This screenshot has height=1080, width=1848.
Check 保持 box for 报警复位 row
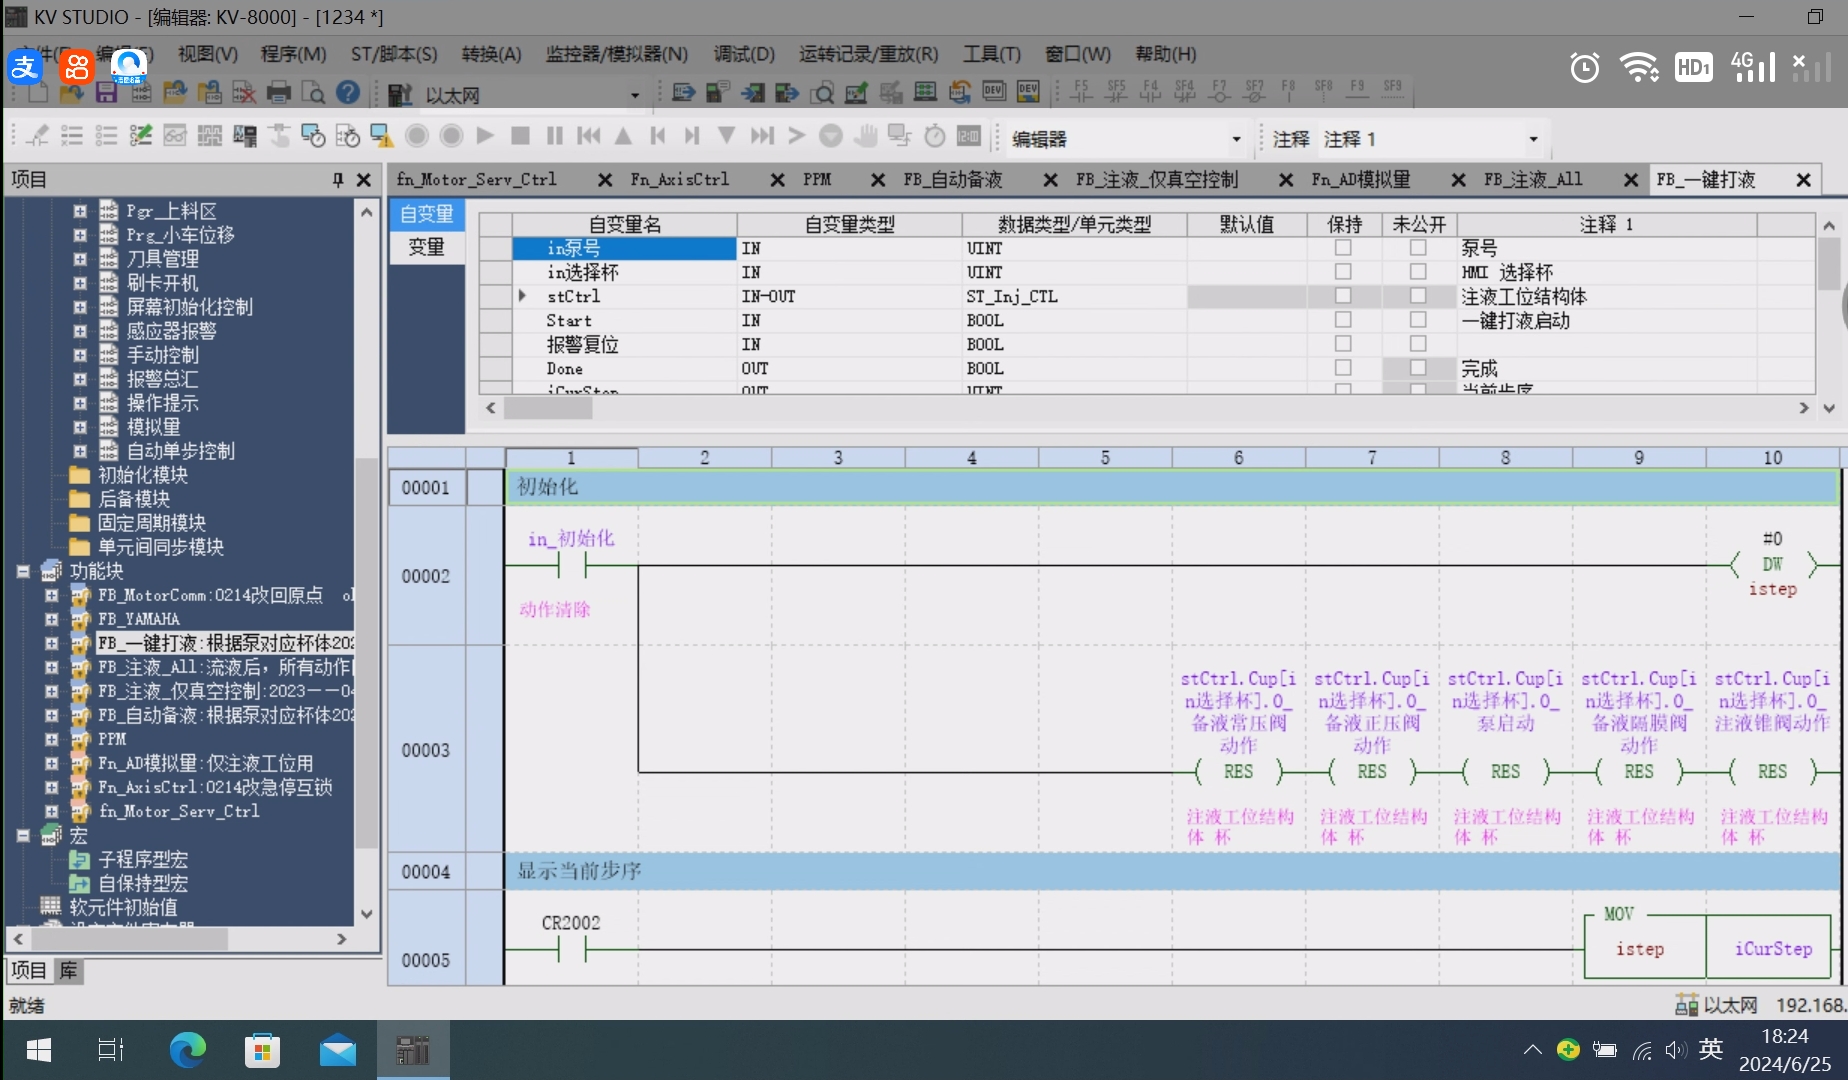pos(1343,344)
